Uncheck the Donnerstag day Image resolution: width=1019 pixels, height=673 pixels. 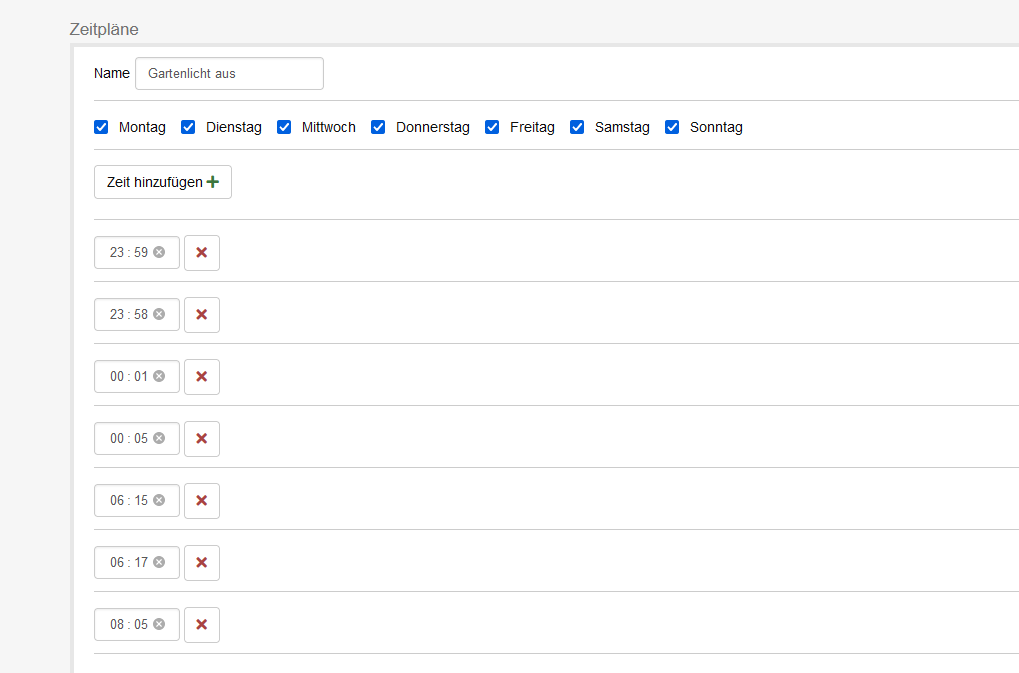378,127
